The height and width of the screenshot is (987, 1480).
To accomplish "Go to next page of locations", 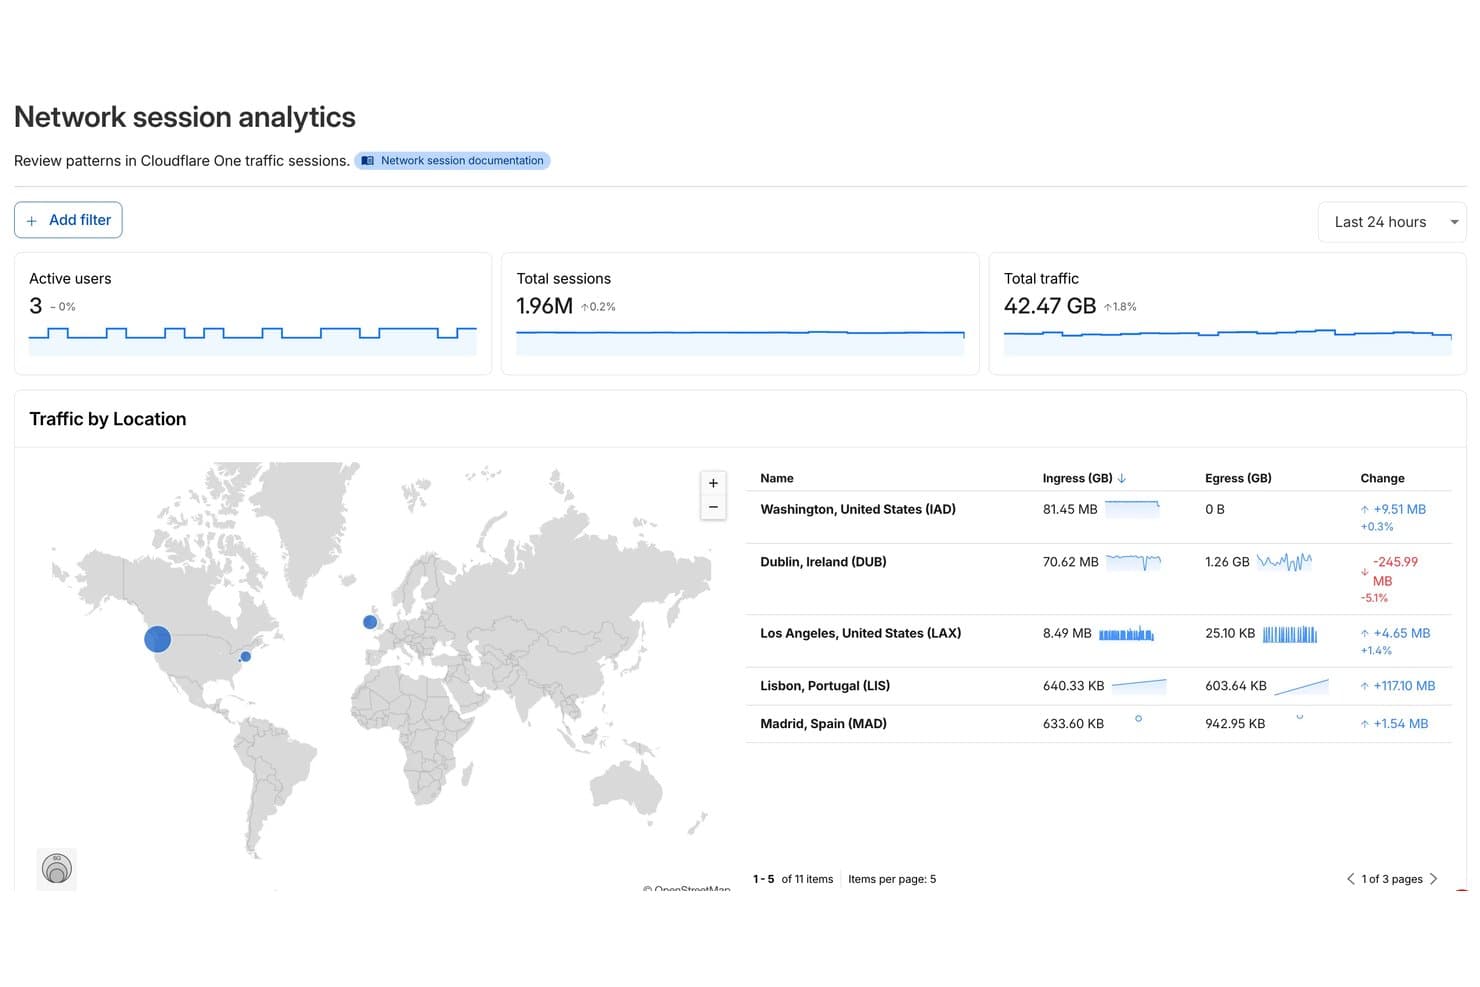I will click(x=1433, y=879).
